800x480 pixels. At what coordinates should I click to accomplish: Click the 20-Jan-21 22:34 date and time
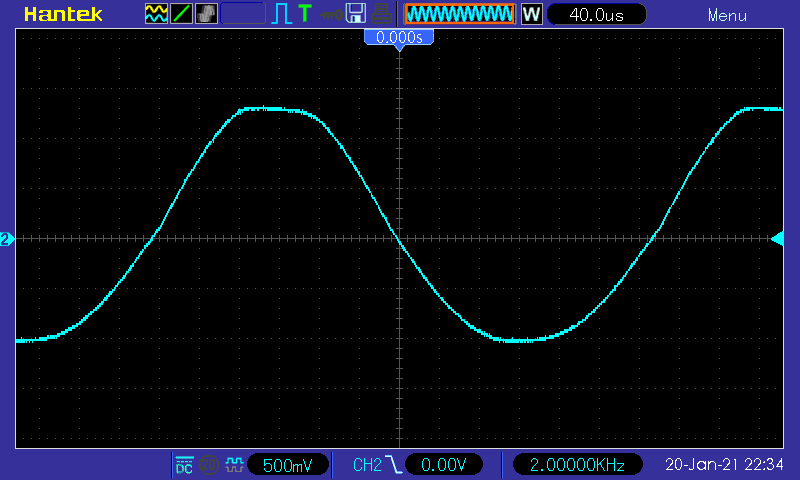[724, 464]
